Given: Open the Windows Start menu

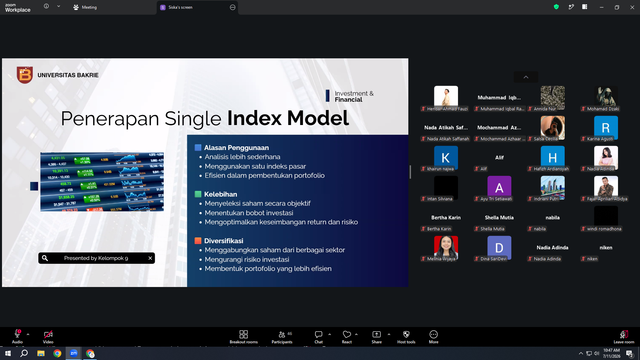Looking at the screenshot, I should click(8, 353).
